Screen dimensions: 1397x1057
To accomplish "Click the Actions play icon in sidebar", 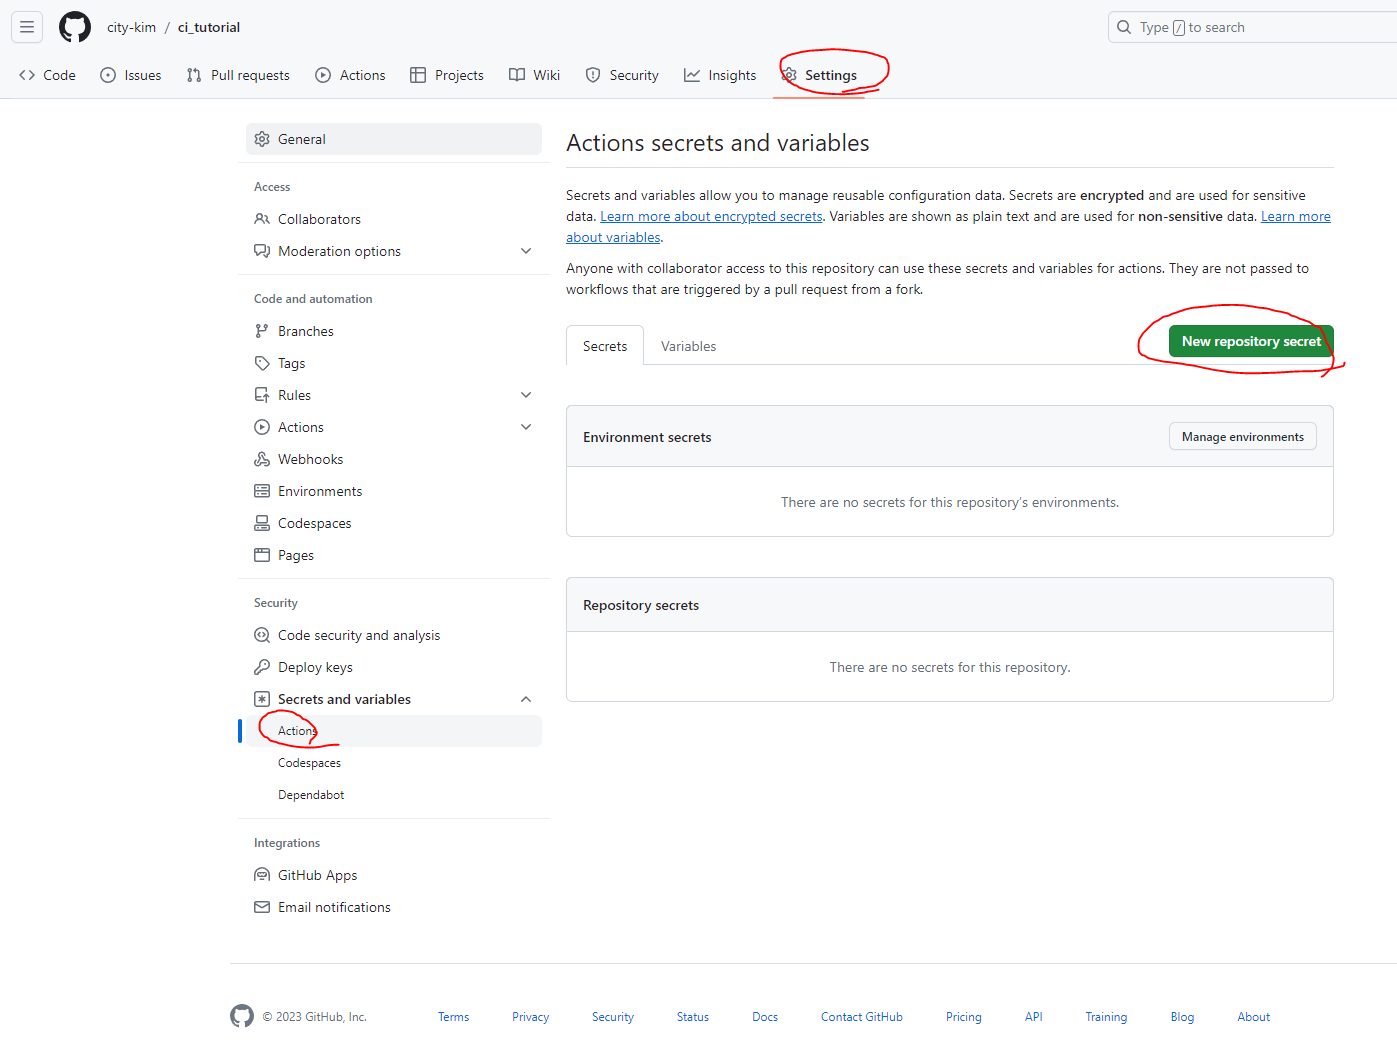I will pyautogui.click(x=262, y=427).
